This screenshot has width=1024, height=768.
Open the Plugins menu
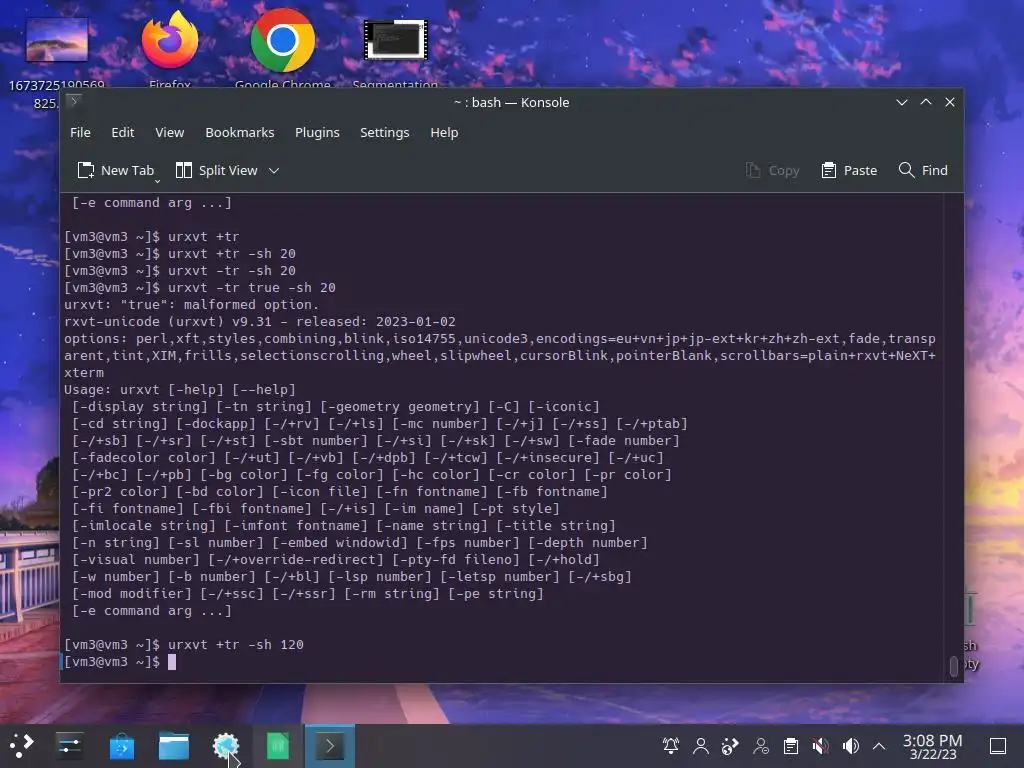tap(317, 133)
